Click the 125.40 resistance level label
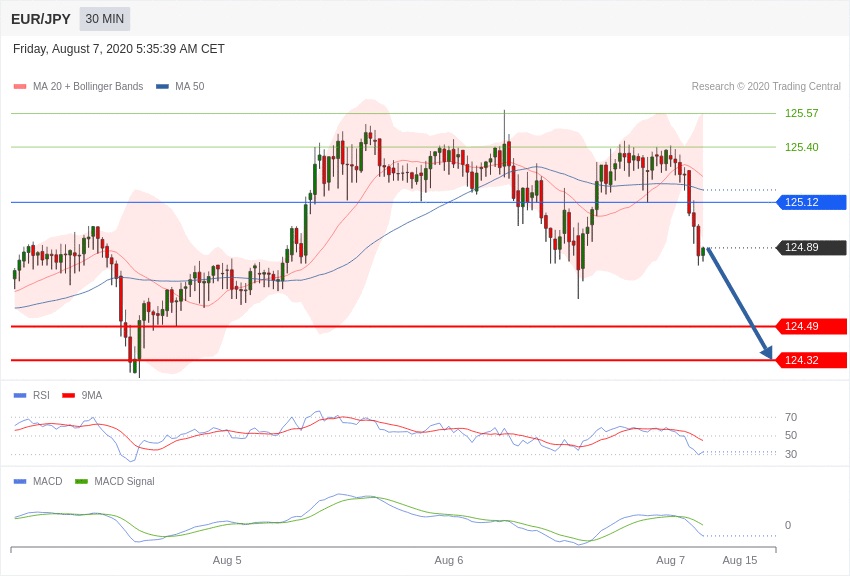 (x=801, y=147)
